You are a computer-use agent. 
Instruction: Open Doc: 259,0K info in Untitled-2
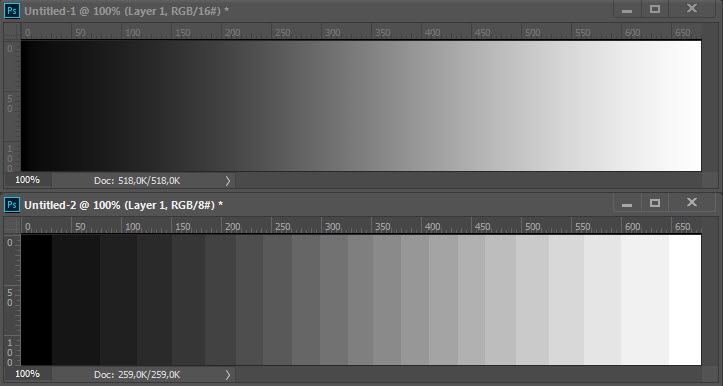[137, 374]
